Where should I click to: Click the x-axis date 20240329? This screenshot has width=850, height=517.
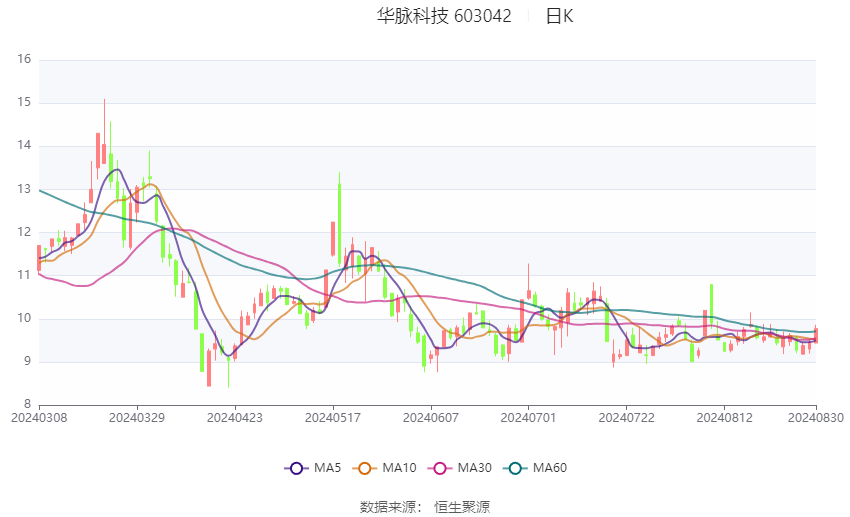(x=137, y=418)
